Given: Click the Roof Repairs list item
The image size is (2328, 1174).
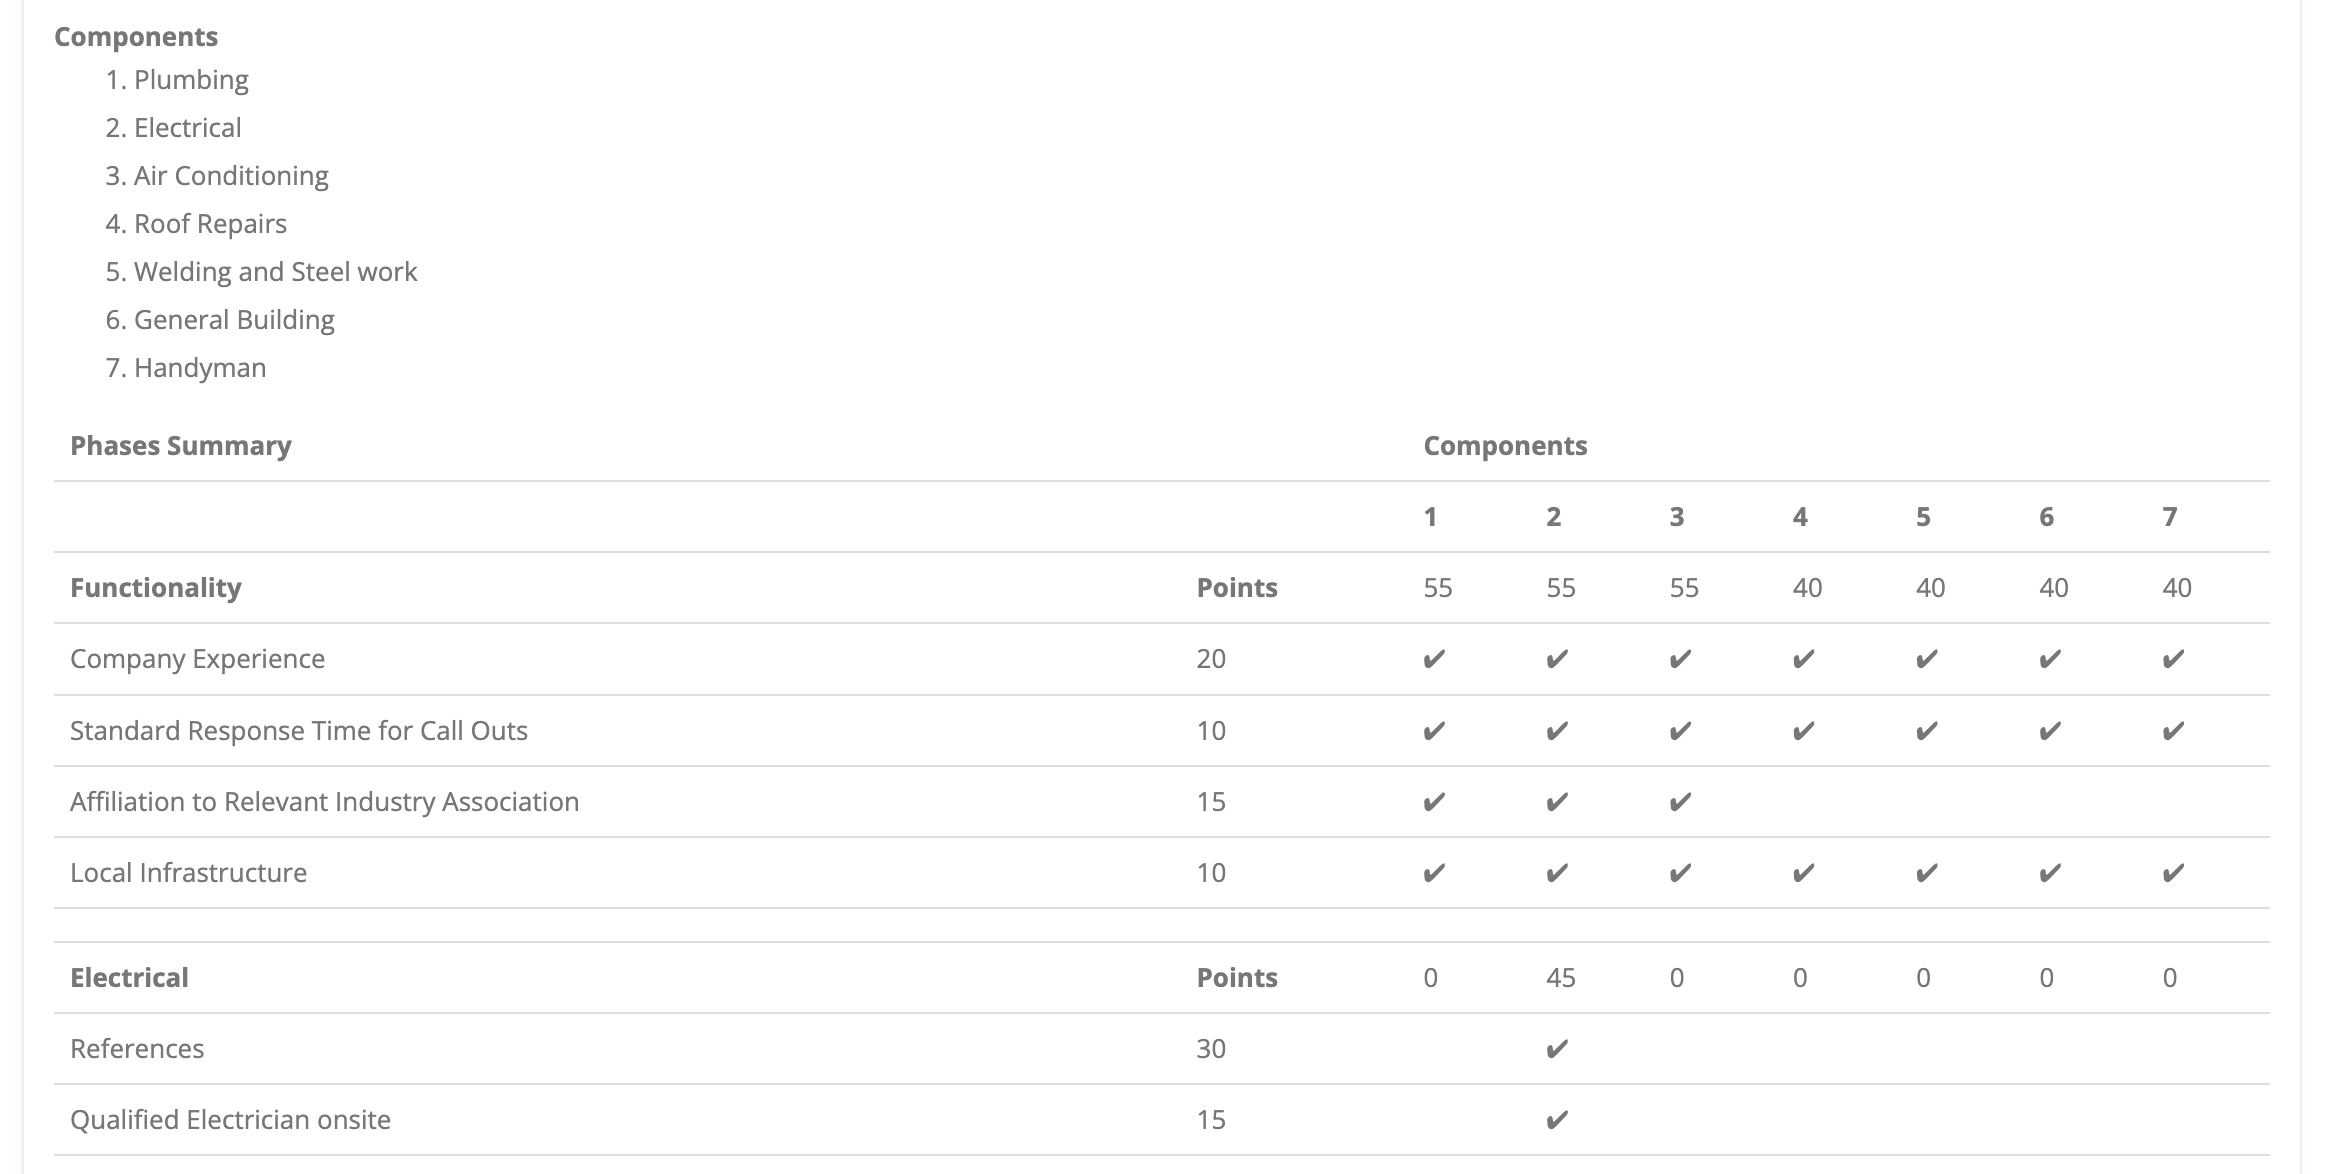Looking at the screenshot, I should [210, 224].
